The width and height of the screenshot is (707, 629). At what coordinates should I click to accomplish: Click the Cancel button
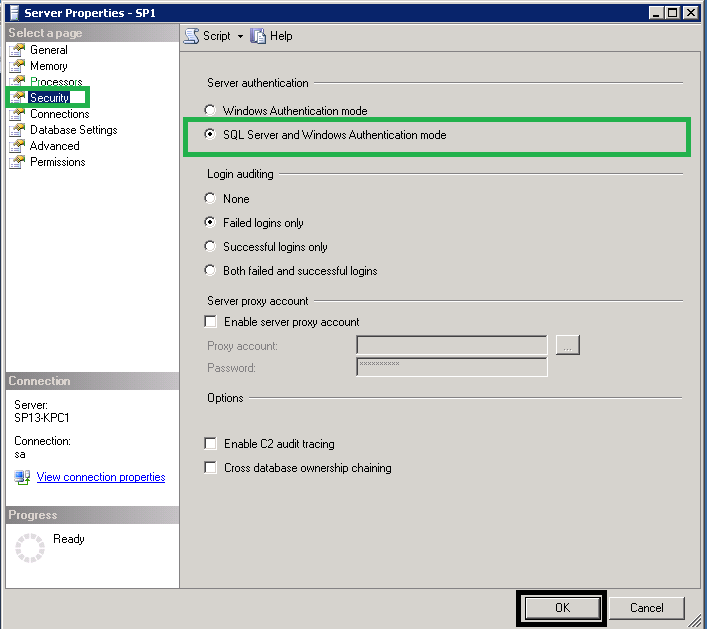click(x=647, y=608)
